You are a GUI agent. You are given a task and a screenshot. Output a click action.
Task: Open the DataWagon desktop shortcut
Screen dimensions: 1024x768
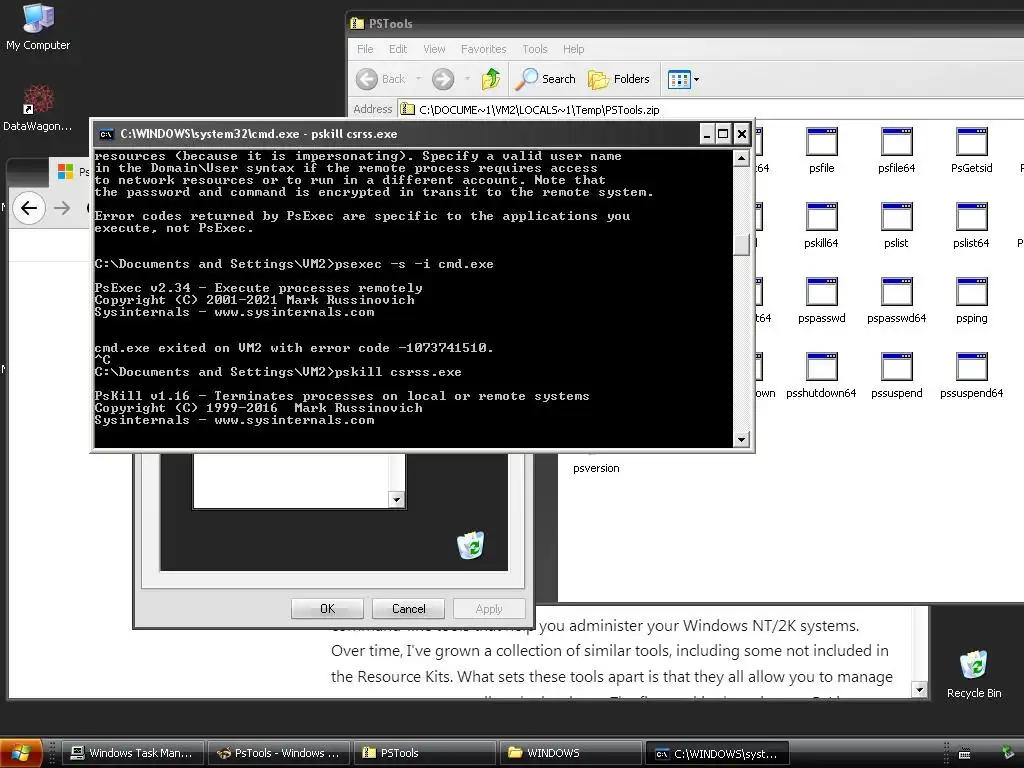click(x=38, y=108)
